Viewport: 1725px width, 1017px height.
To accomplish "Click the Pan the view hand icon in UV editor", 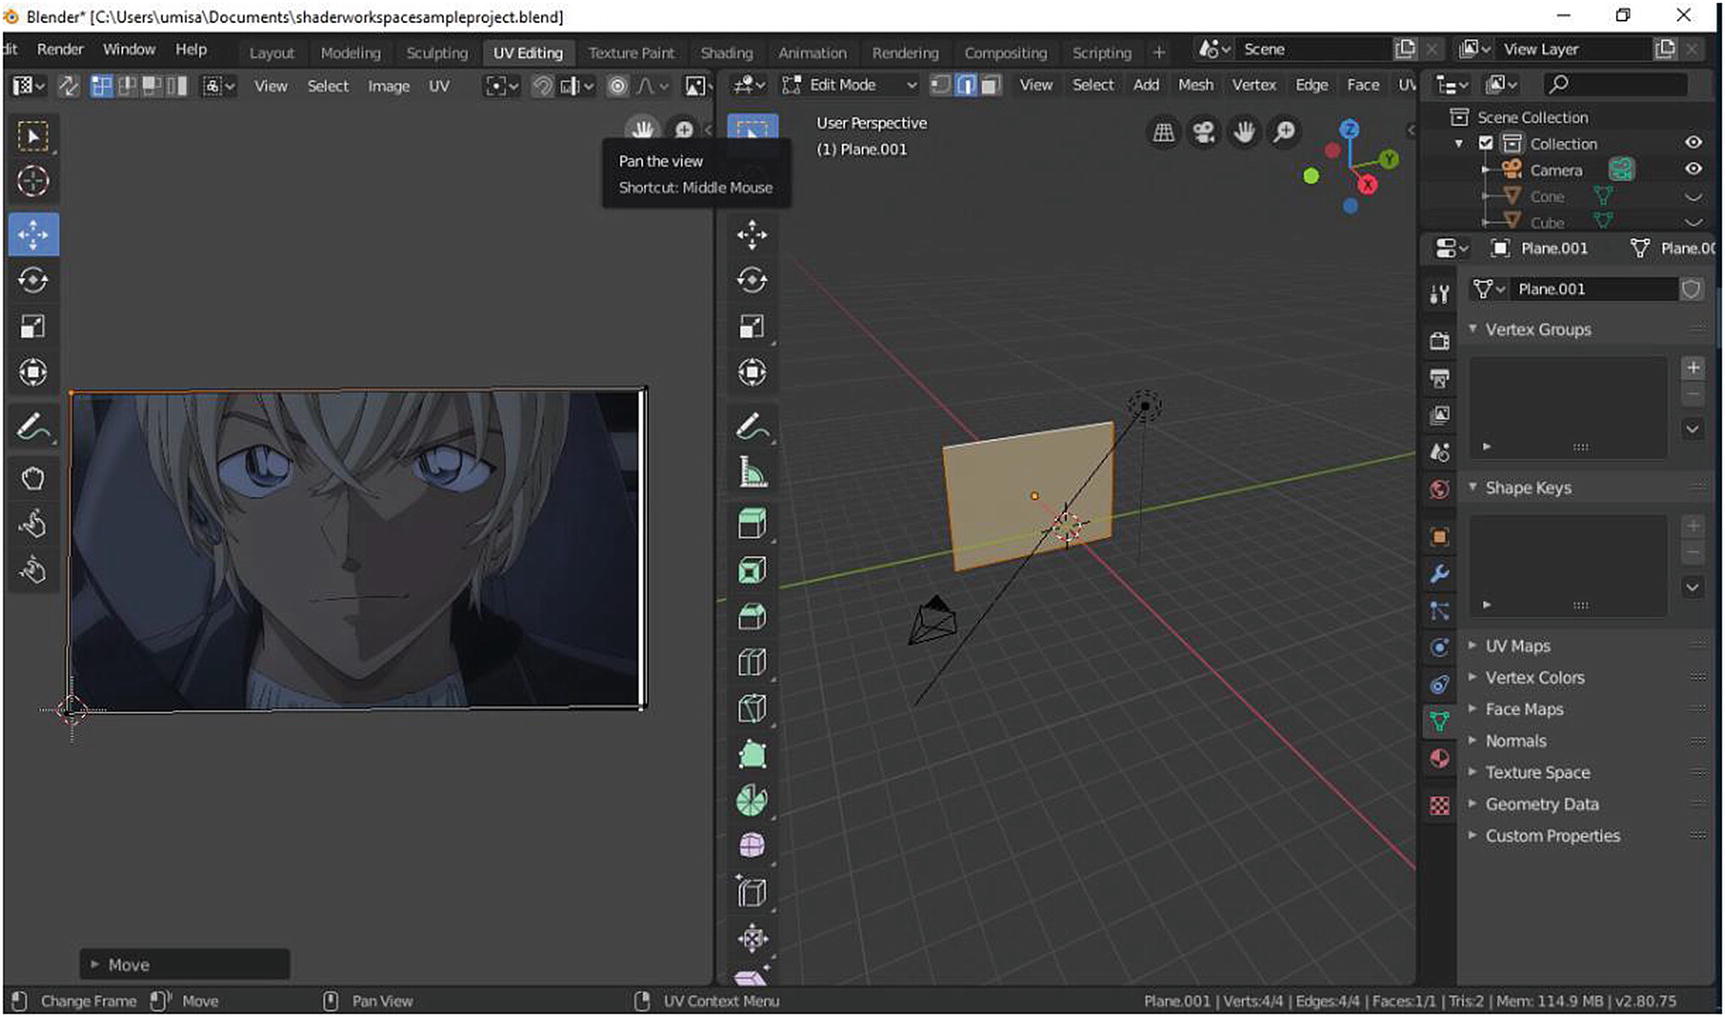I will [x=642, y=129].
